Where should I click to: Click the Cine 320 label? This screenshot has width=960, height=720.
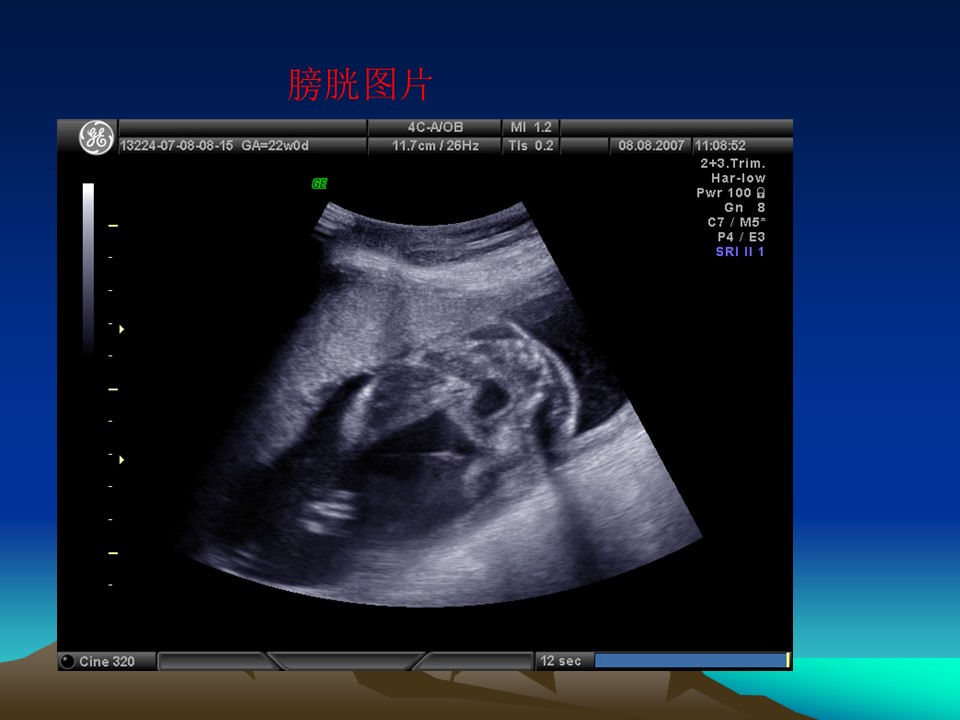point(107,661)
